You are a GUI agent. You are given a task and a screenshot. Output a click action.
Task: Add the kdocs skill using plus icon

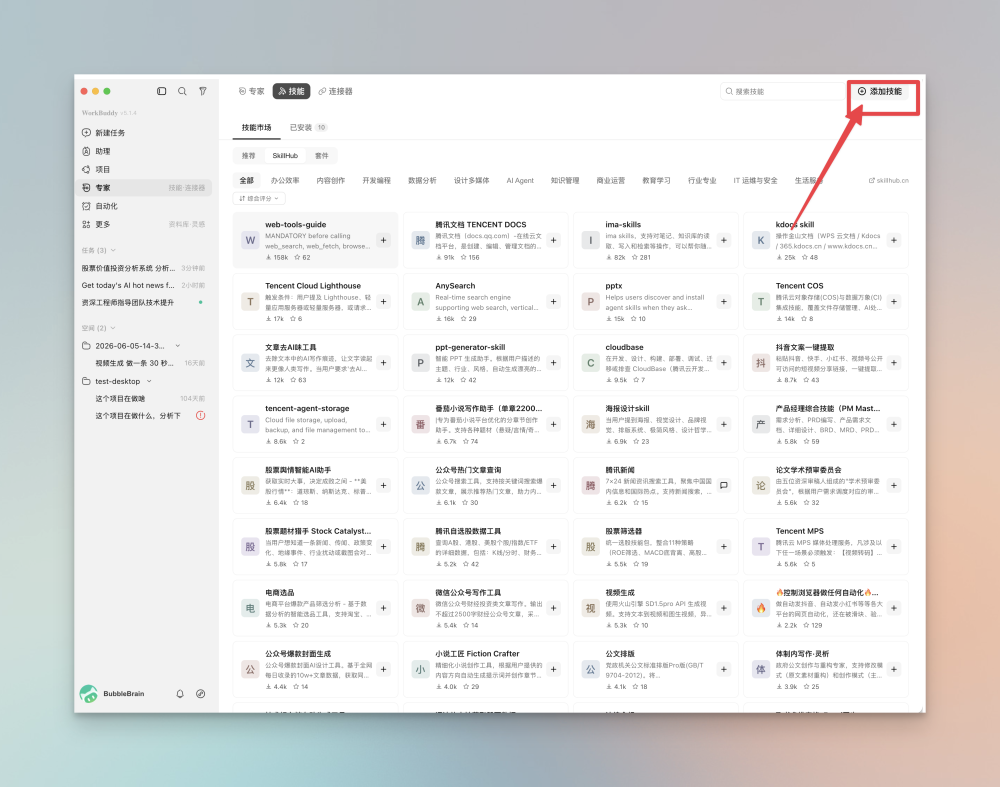(893, 240)
